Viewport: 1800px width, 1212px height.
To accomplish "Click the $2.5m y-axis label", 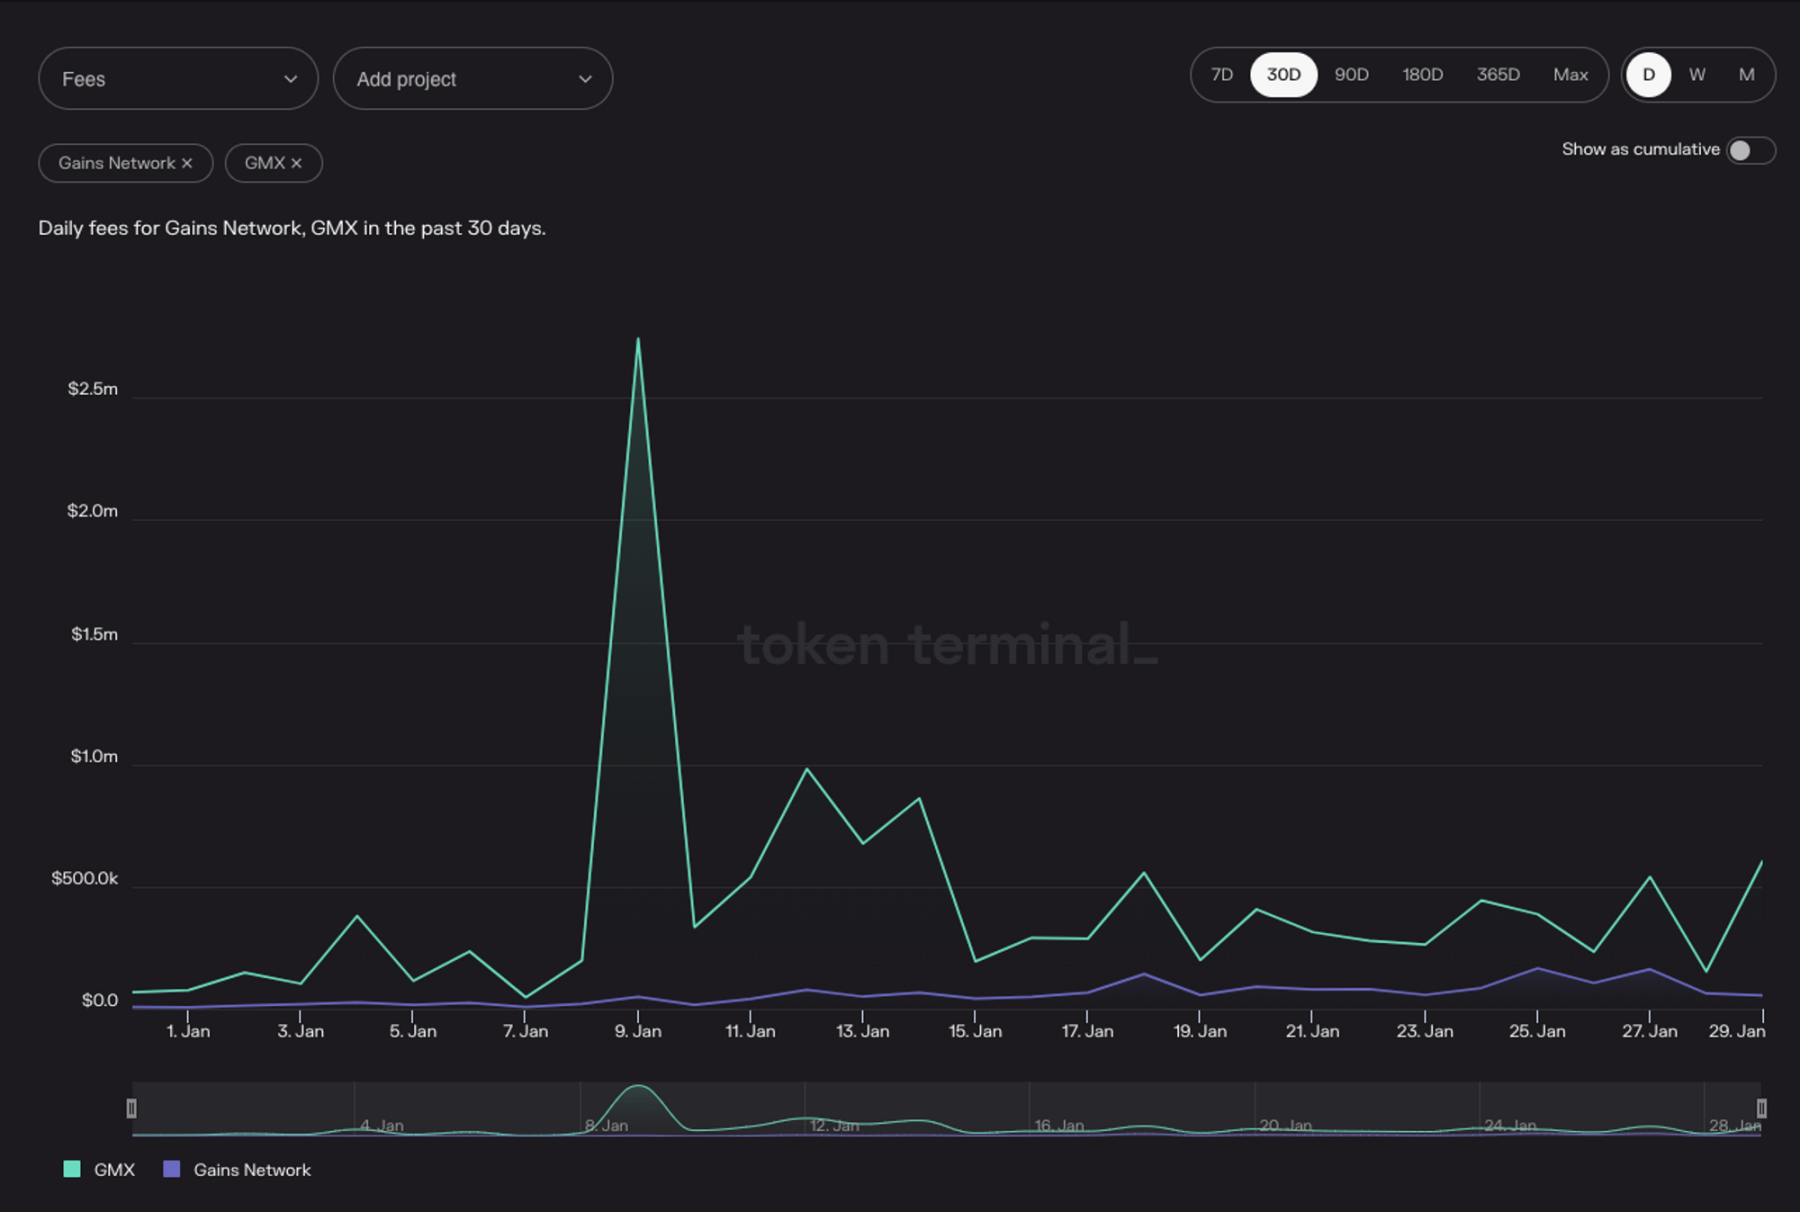I will point(93,389).
